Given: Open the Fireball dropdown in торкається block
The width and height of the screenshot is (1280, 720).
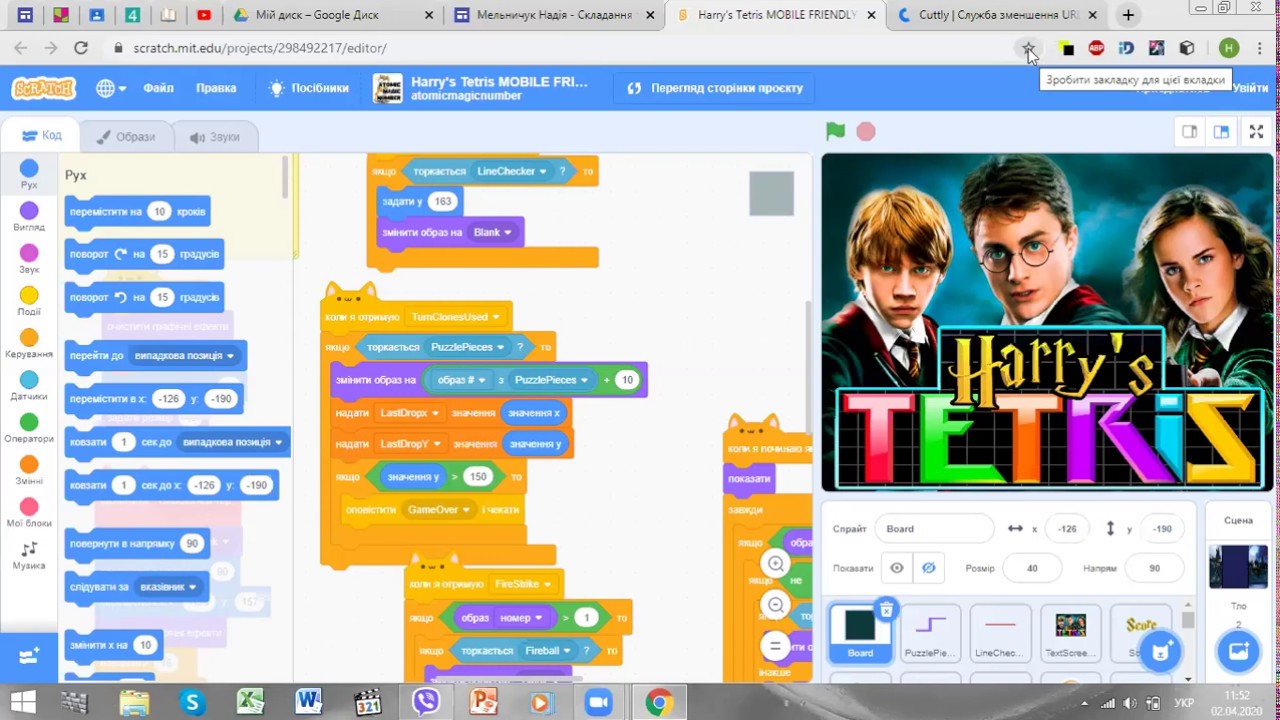Looking at the screenshot, I should pos(549,651).
